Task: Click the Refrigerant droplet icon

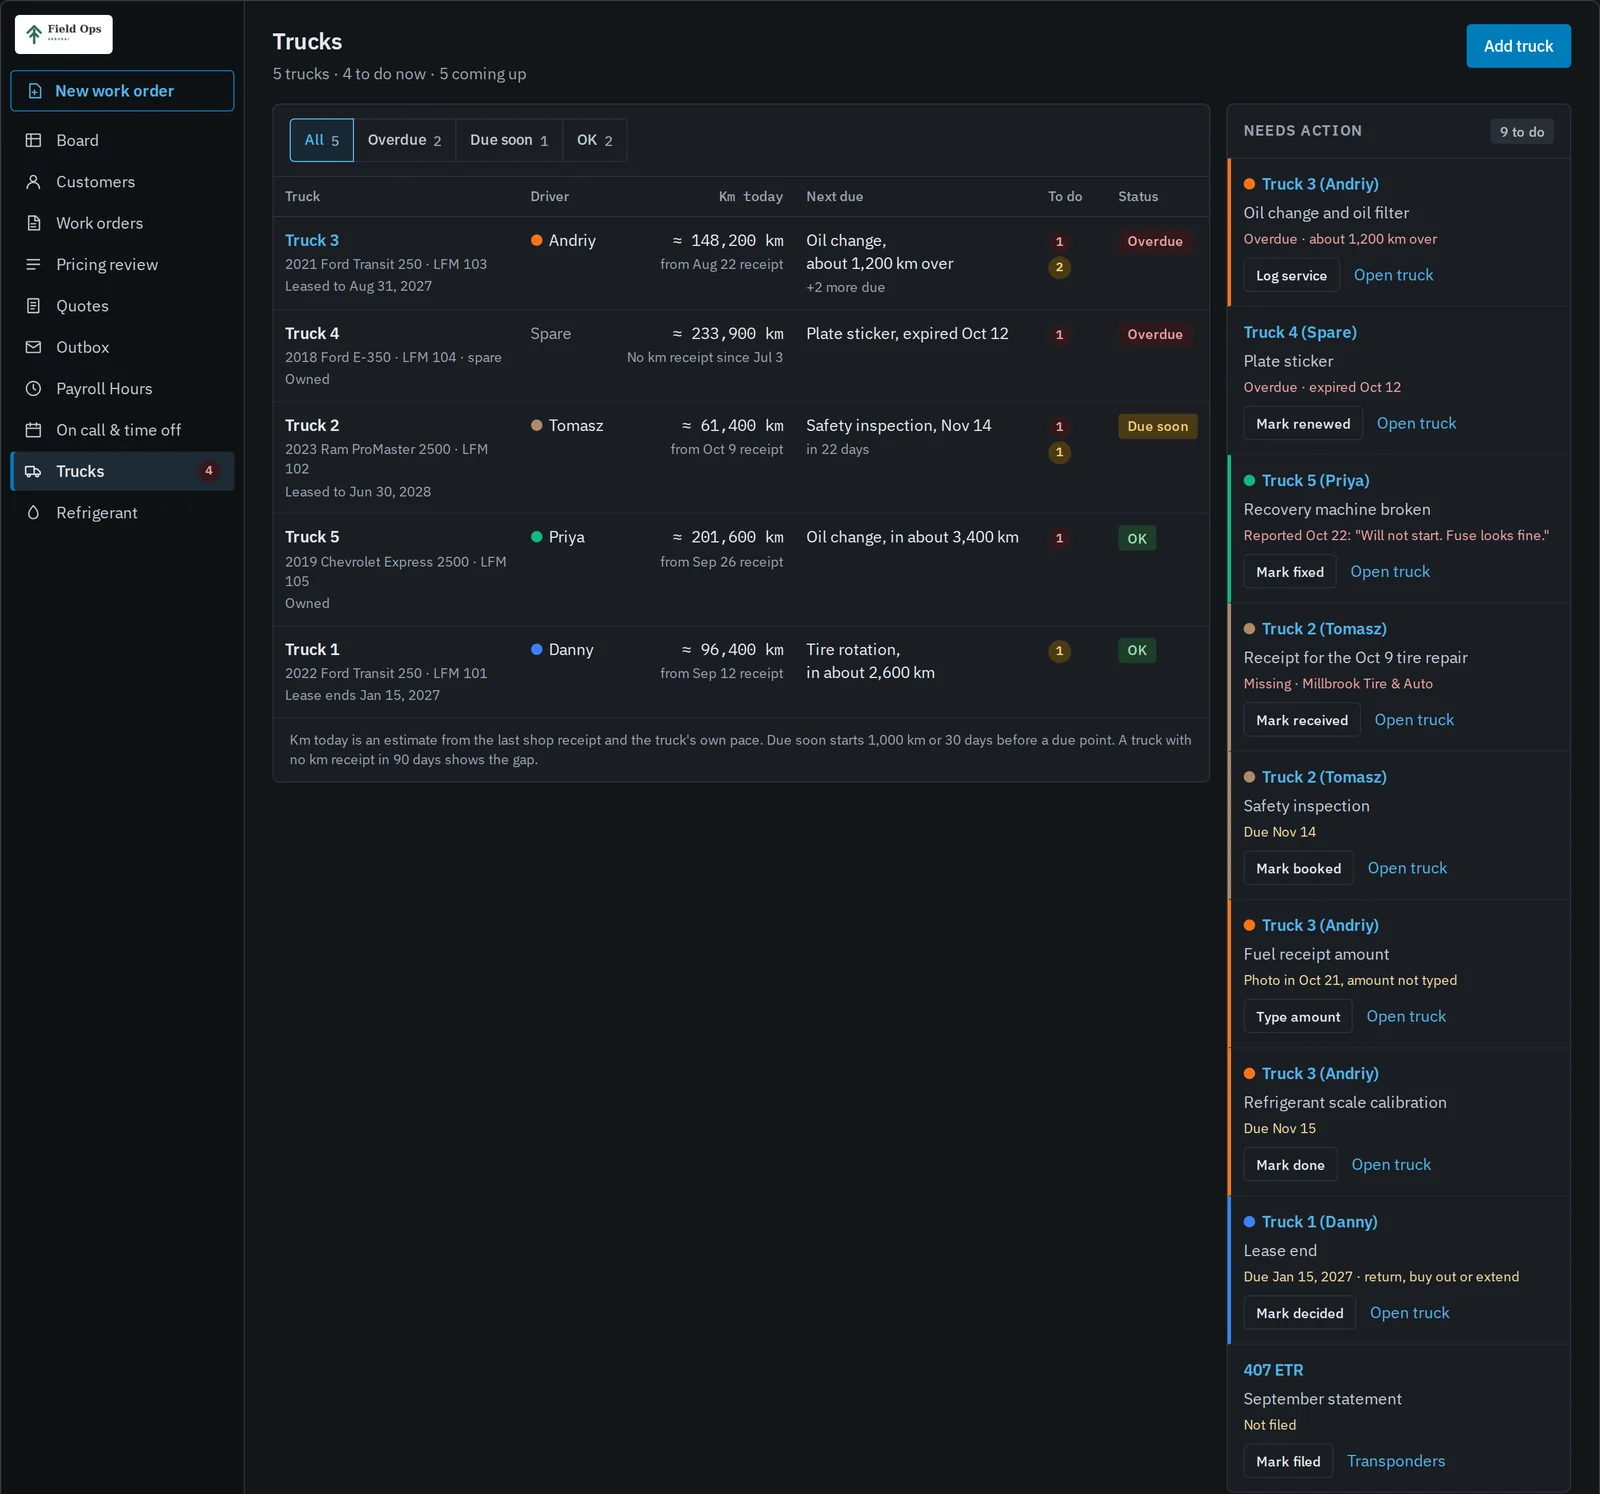Action: pos(33,512)
